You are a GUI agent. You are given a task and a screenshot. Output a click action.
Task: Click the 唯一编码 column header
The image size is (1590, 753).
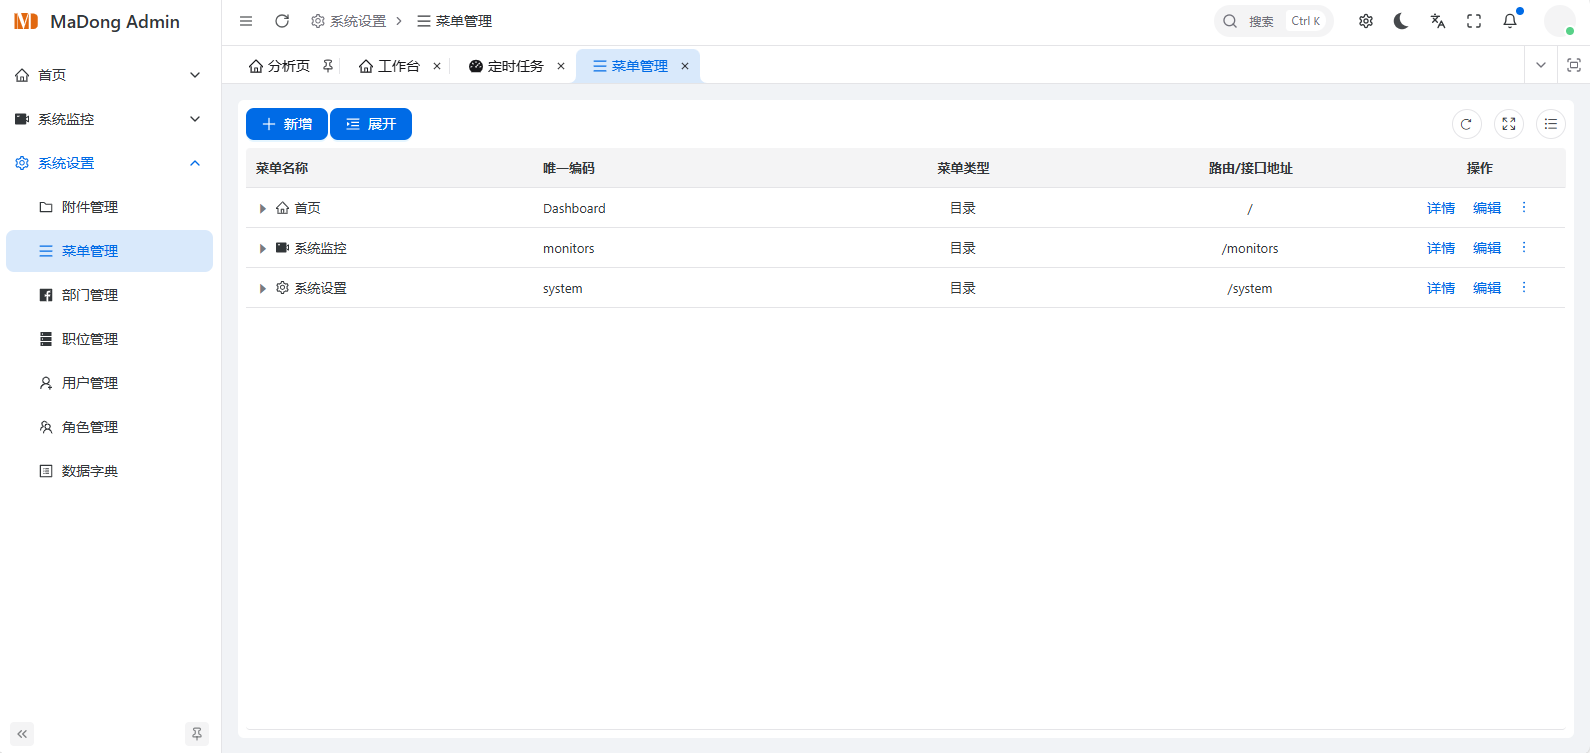pos(569,168)
